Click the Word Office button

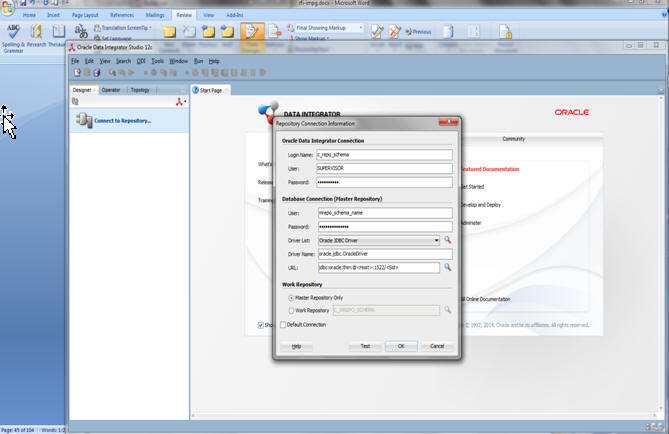coord(7,8)
